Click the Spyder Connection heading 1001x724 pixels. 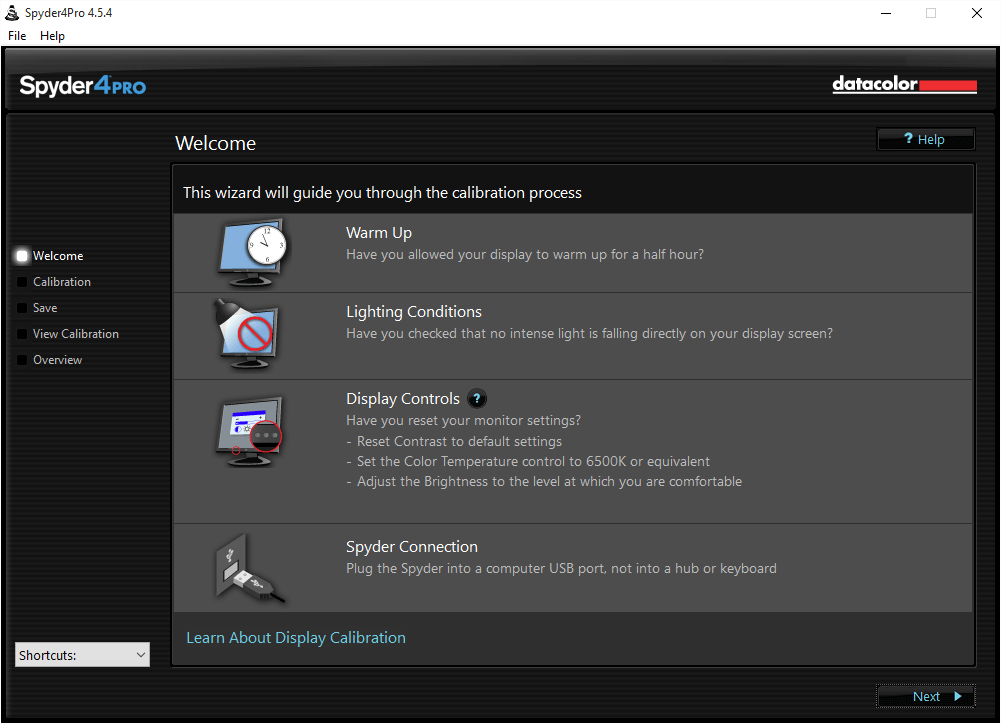point(412,547)
